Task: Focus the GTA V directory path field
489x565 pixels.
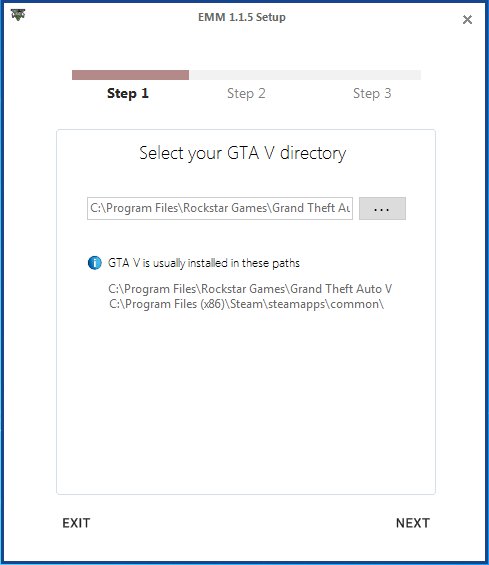Action: [220, 208]
